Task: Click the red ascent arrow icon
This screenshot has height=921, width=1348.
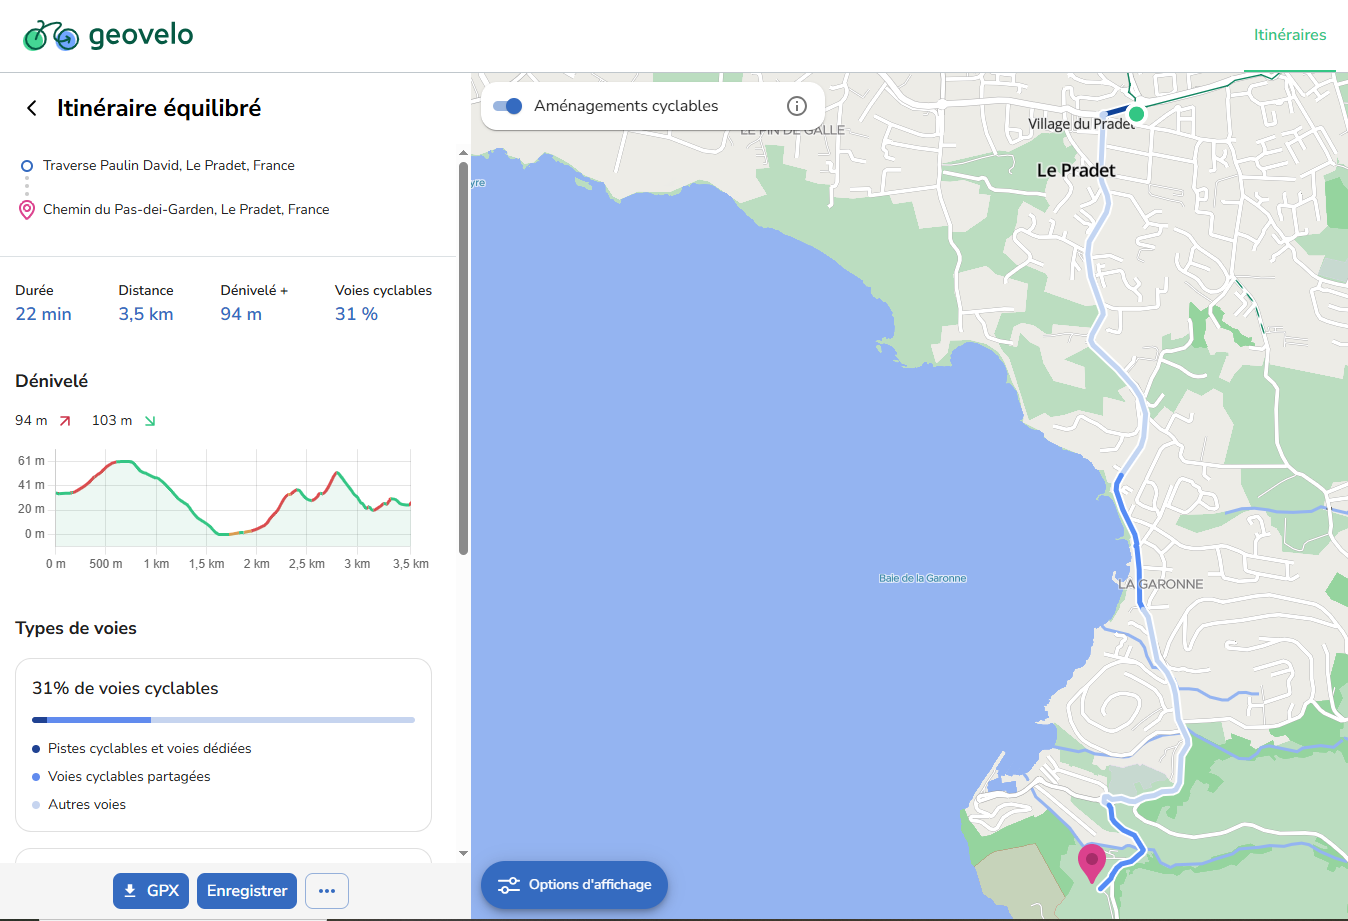Action: click(x=65, y=421)
